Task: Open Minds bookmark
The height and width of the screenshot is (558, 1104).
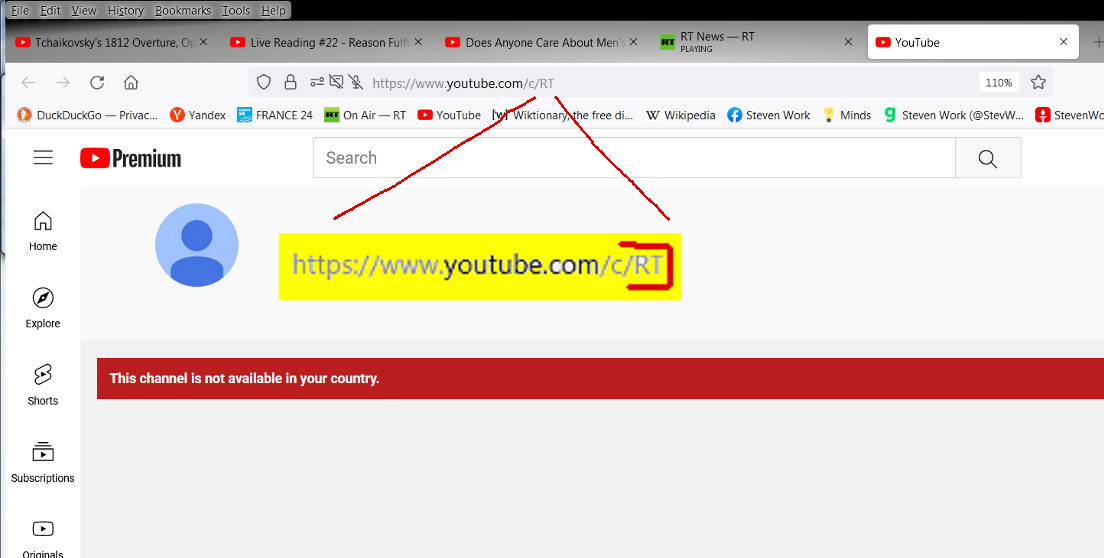Action: click(847, 115)
